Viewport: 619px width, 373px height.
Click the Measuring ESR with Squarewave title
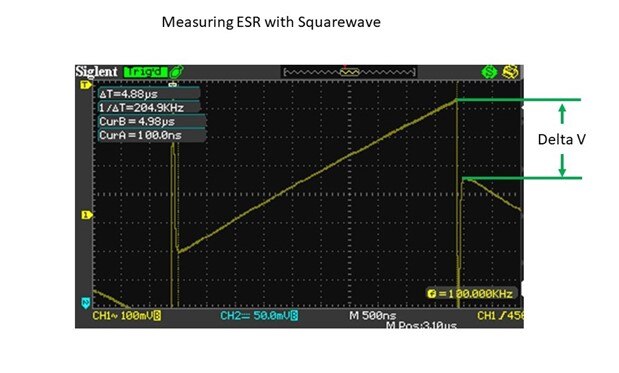coord(271,22)
